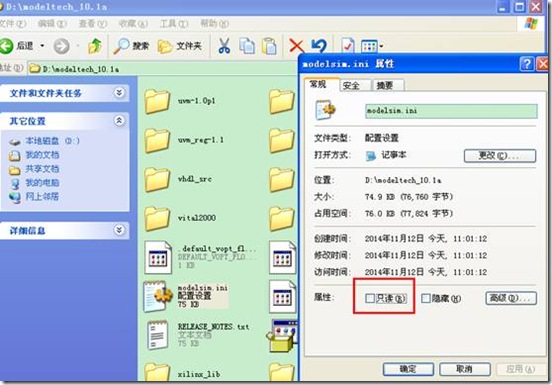This screenshot has height=385, width=552.
Task: Click the 更改 (Change) button
Action: click(x=500, y=156)
